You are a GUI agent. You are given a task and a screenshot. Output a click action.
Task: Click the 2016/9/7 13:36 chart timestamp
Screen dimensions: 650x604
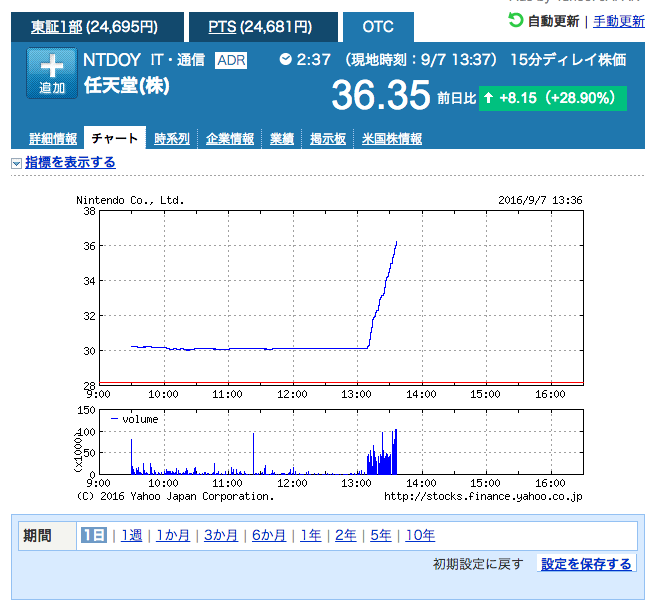click(x=540, y=200)
